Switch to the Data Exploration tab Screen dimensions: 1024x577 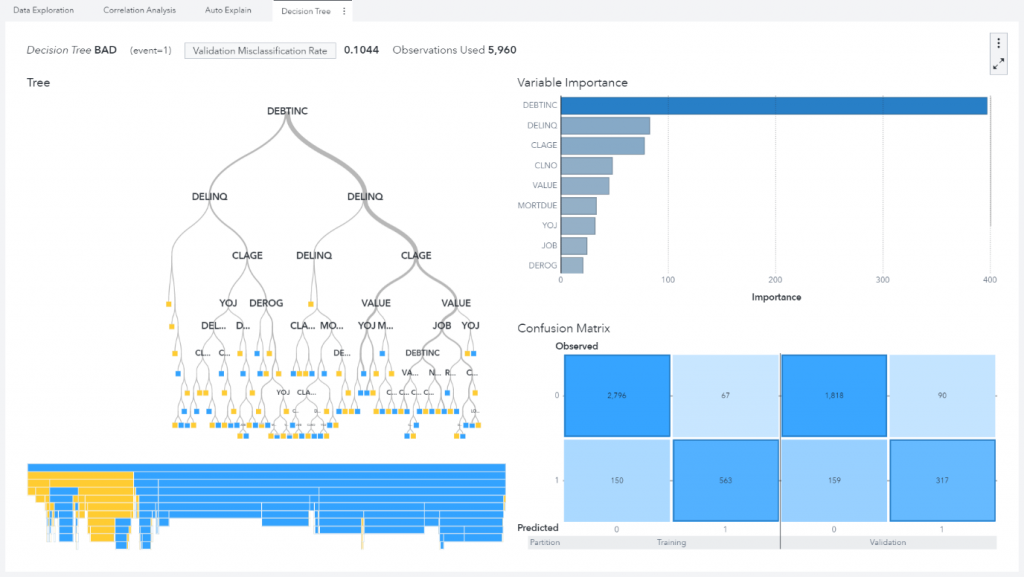(43, 11)
